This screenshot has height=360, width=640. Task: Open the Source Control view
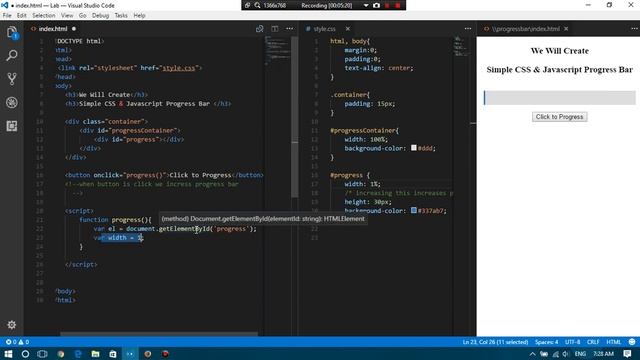pos(12,78)
